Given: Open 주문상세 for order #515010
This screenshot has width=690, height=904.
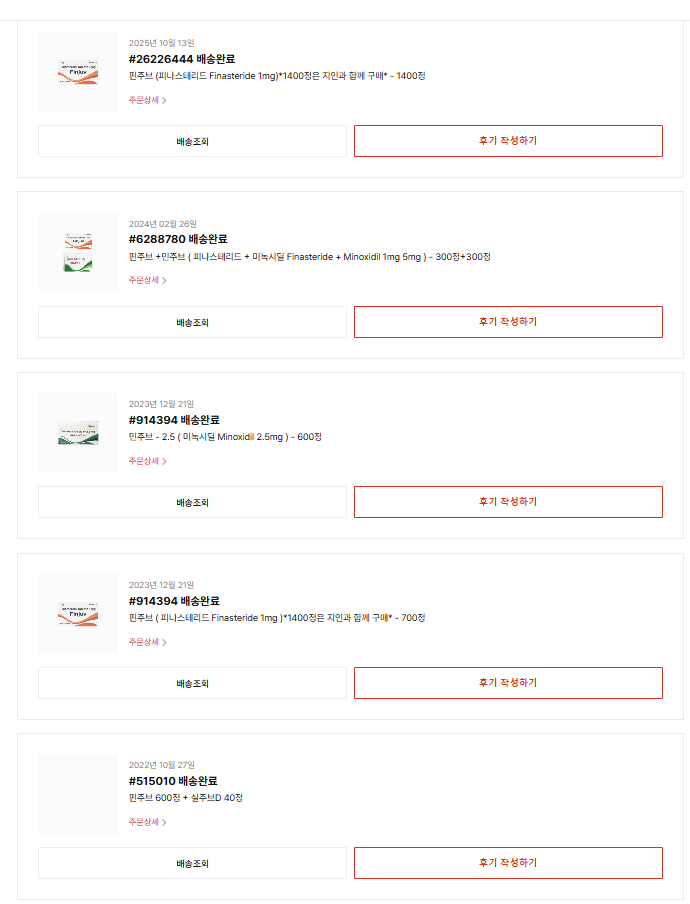Looking at the screenshot, I should 147,823.
